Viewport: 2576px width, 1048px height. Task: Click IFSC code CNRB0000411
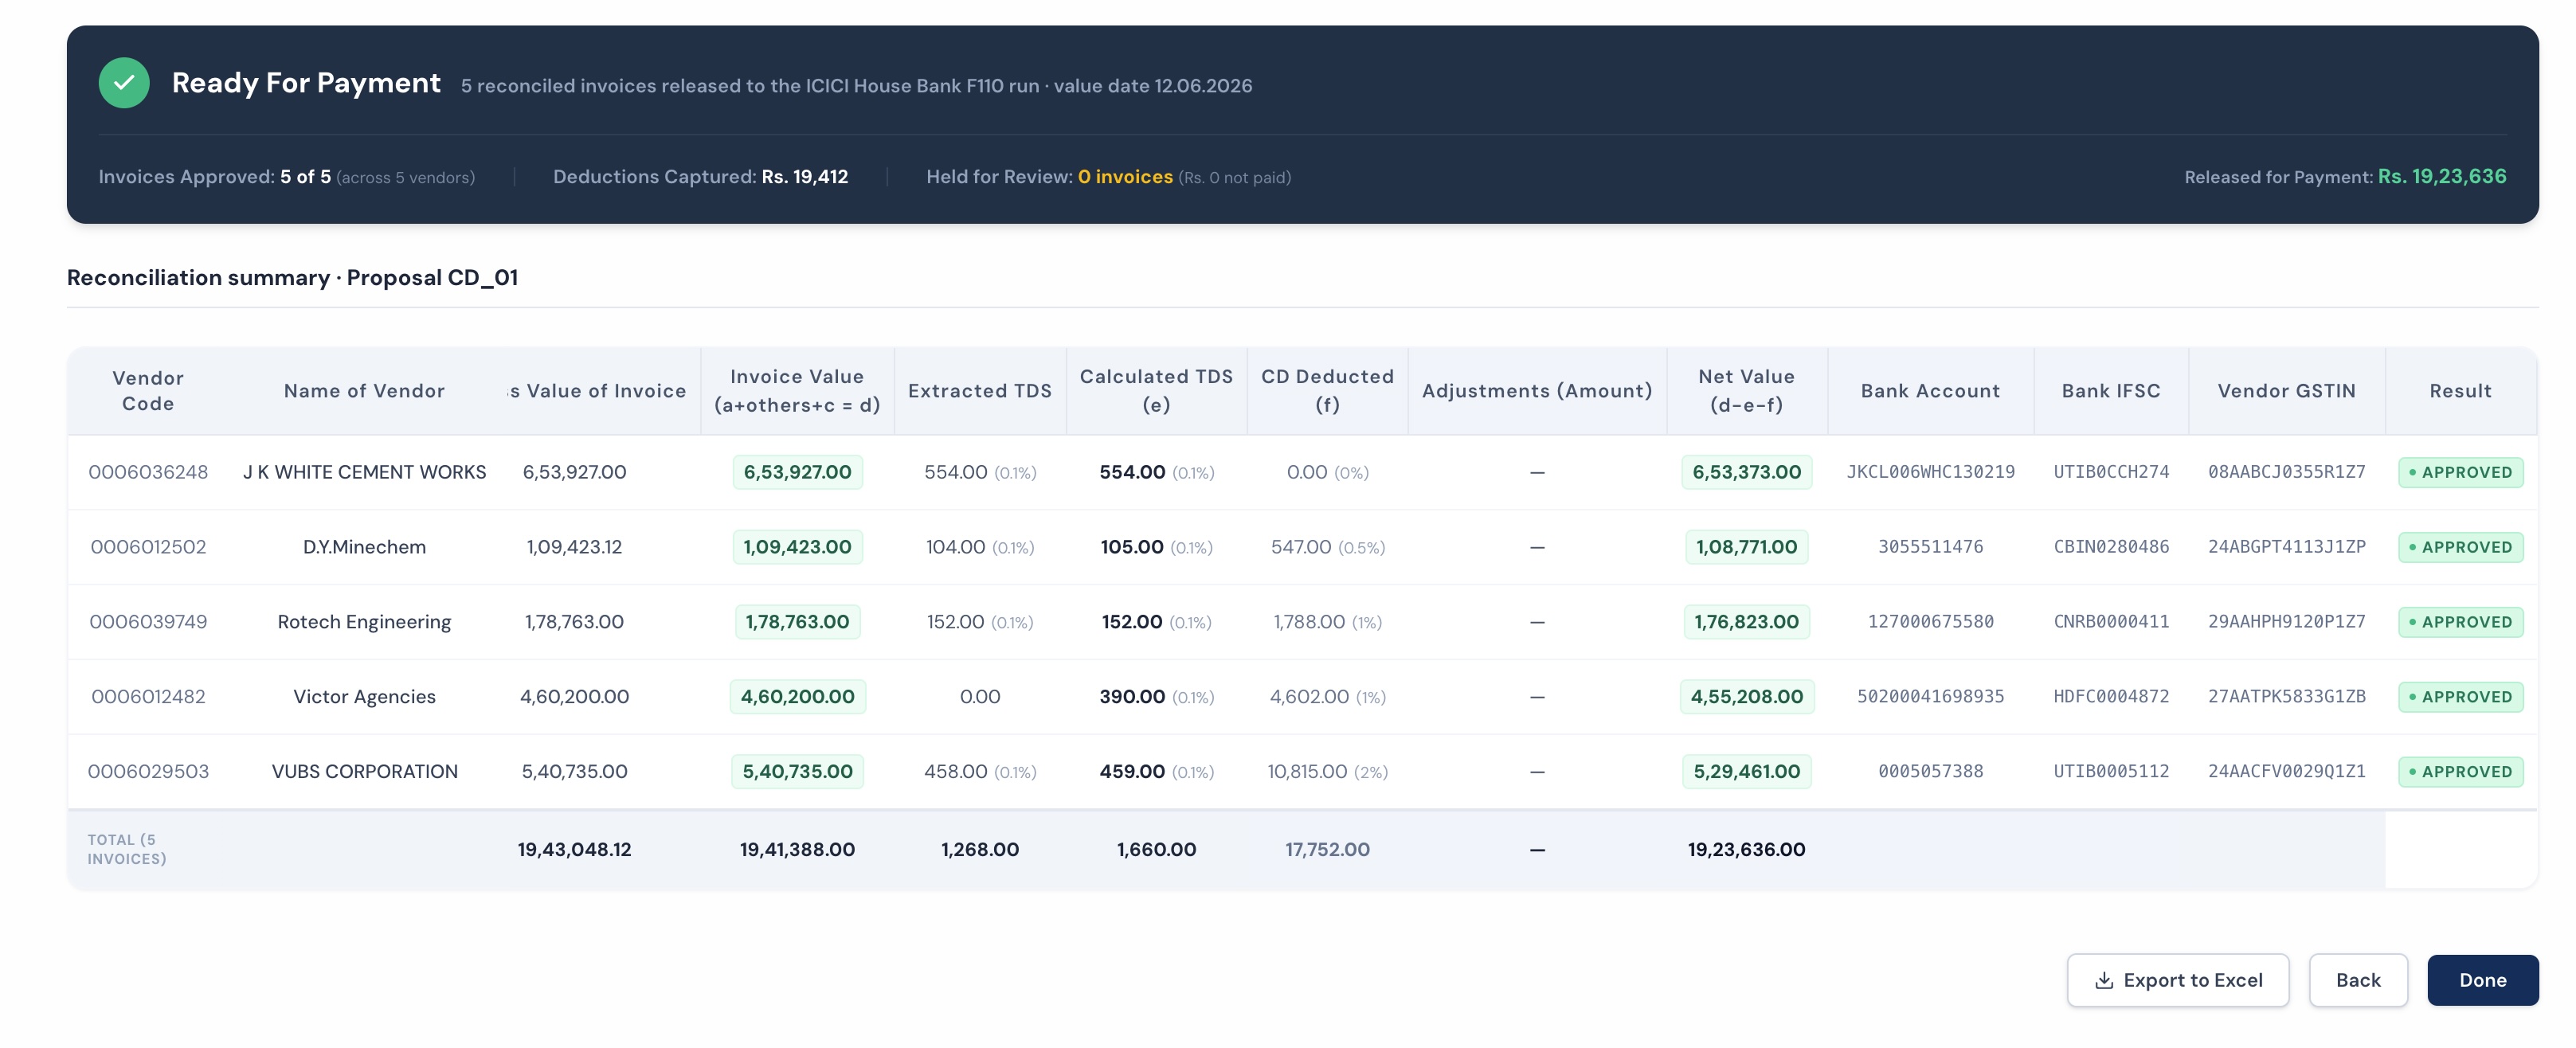2111,622
